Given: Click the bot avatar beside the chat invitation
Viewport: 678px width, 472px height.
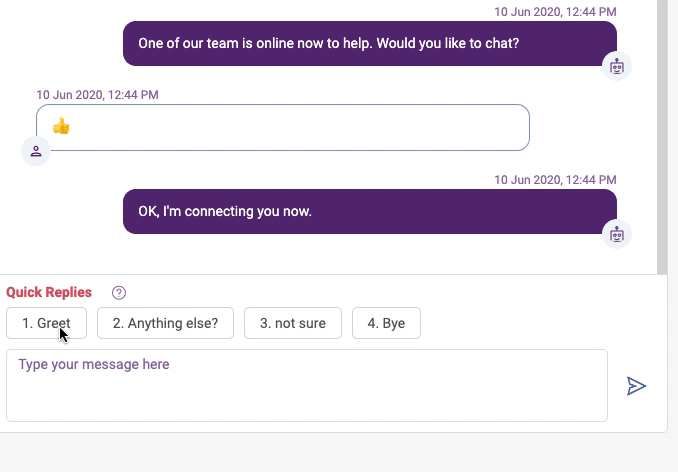Looking at the screenshot, I should pyautogui.click(x=617, y=67).
